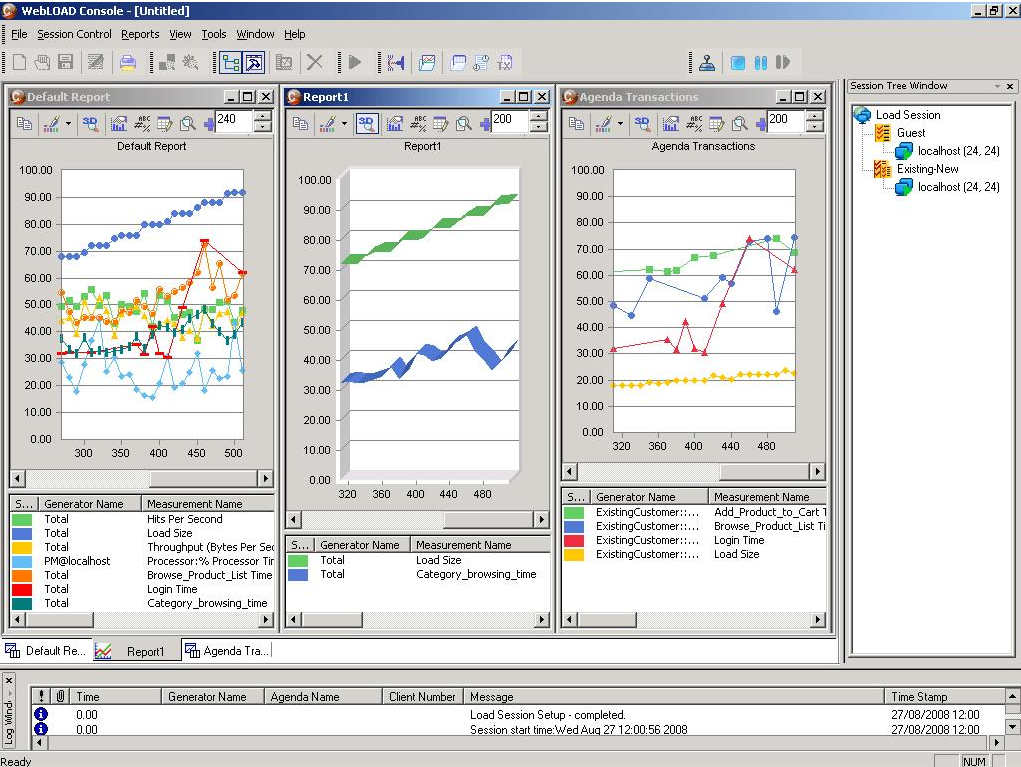The height and width of the screenshot is (767, 1021).
Task: Open the Window menu
Action: point(255,34)
